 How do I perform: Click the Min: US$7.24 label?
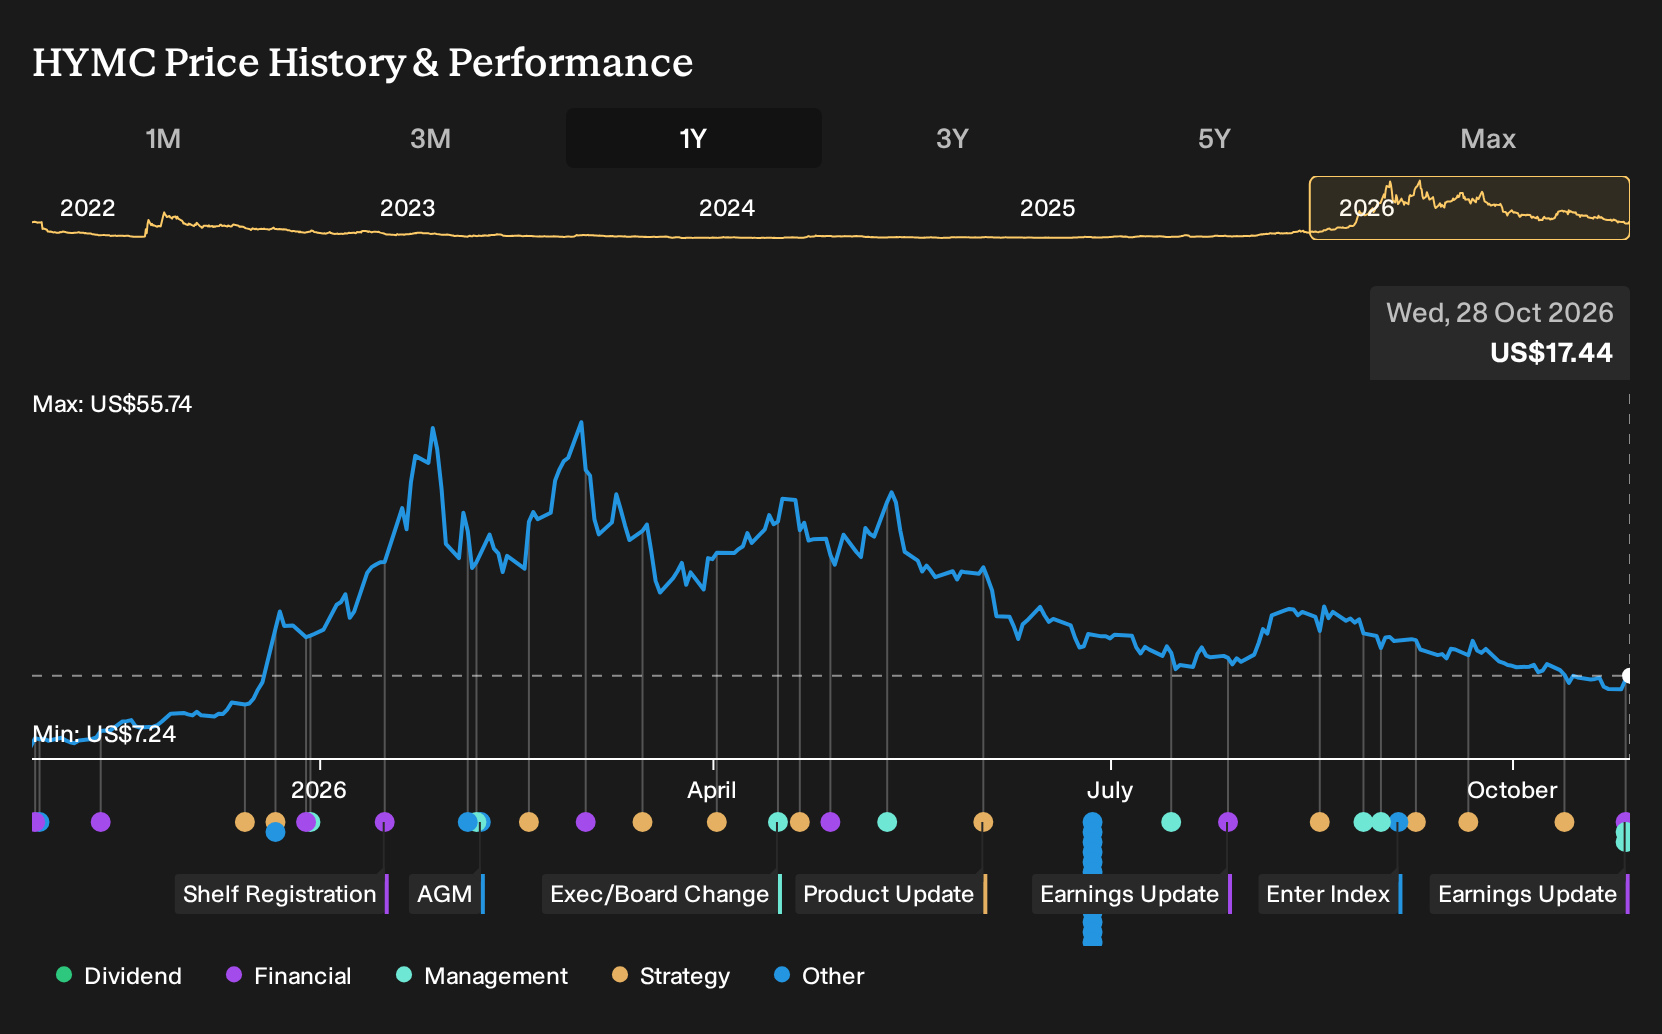[x=104, y=734]
